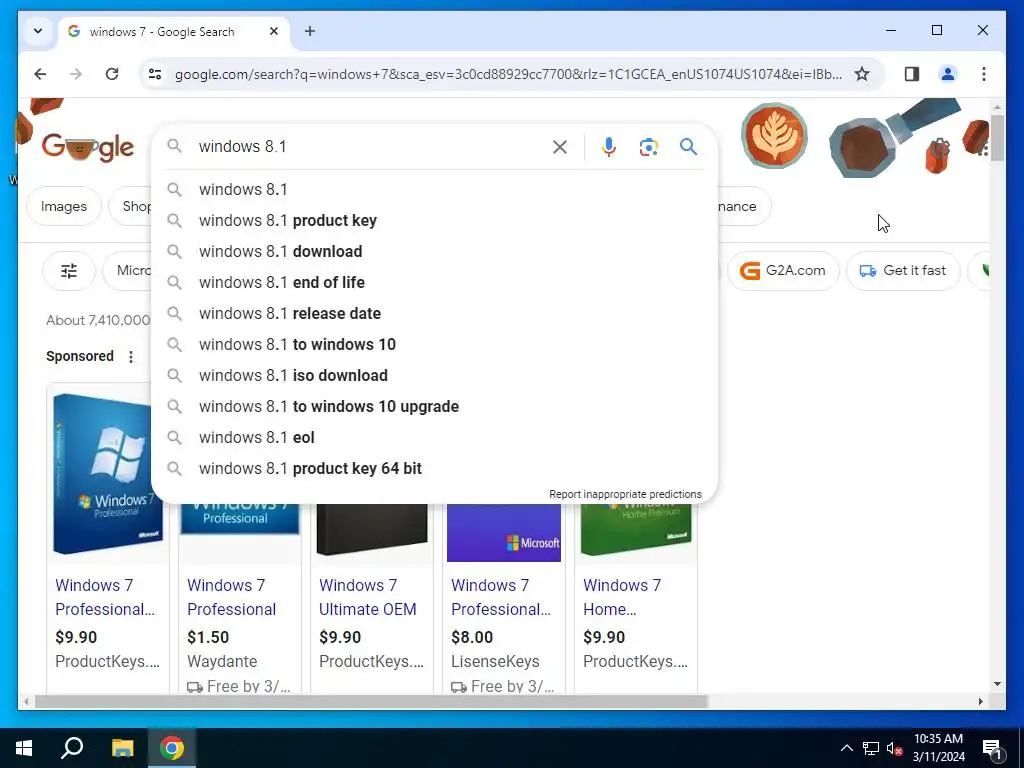
Task: Open the search filter tools icon
Action: pyautogui.click(x=69, y=270)
